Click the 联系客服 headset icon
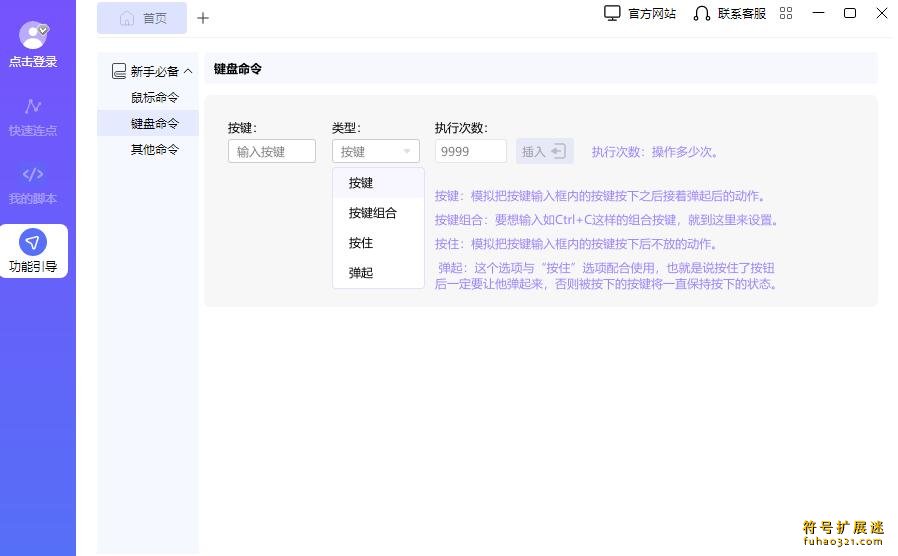The image size is (898, 556). pyautogui.click(x=702, y=13)
